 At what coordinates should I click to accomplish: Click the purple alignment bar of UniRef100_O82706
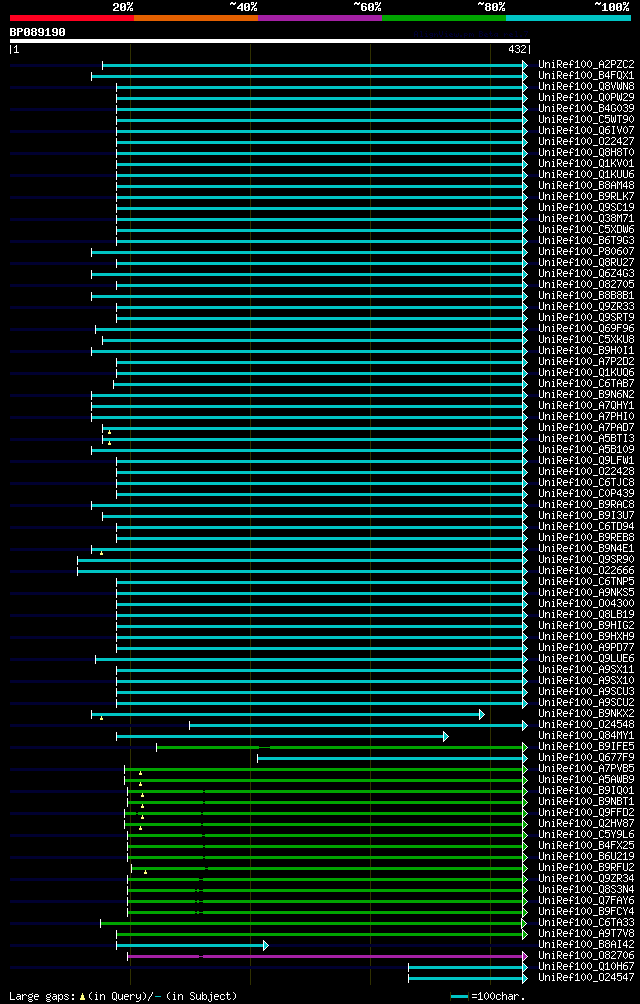pos(327,957)
